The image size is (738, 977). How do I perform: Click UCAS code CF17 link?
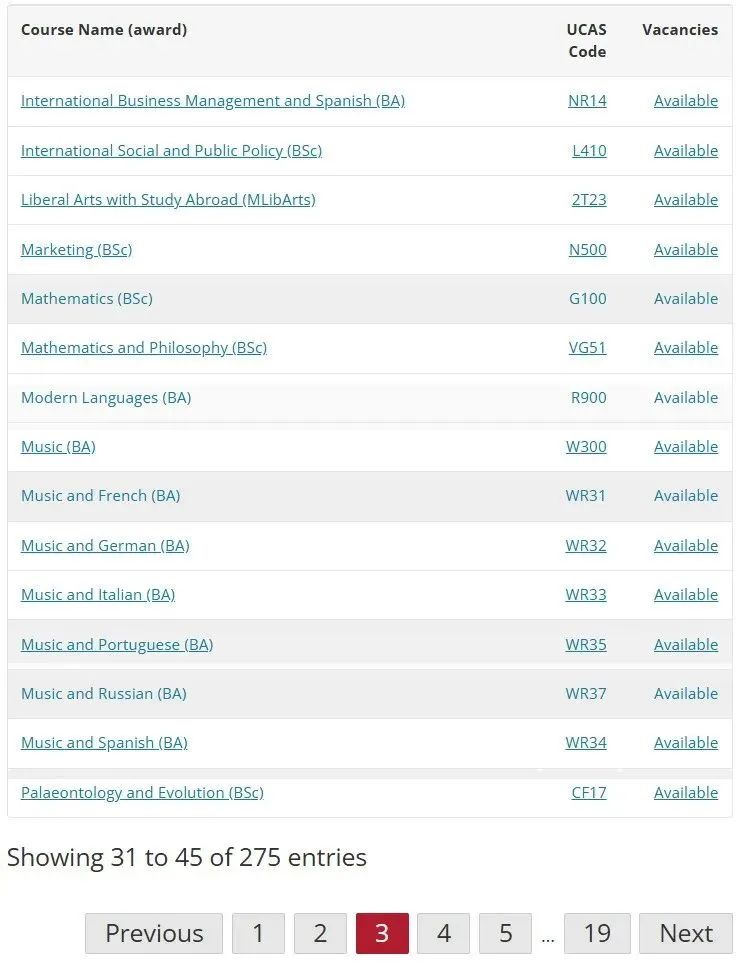pos(589,793)
